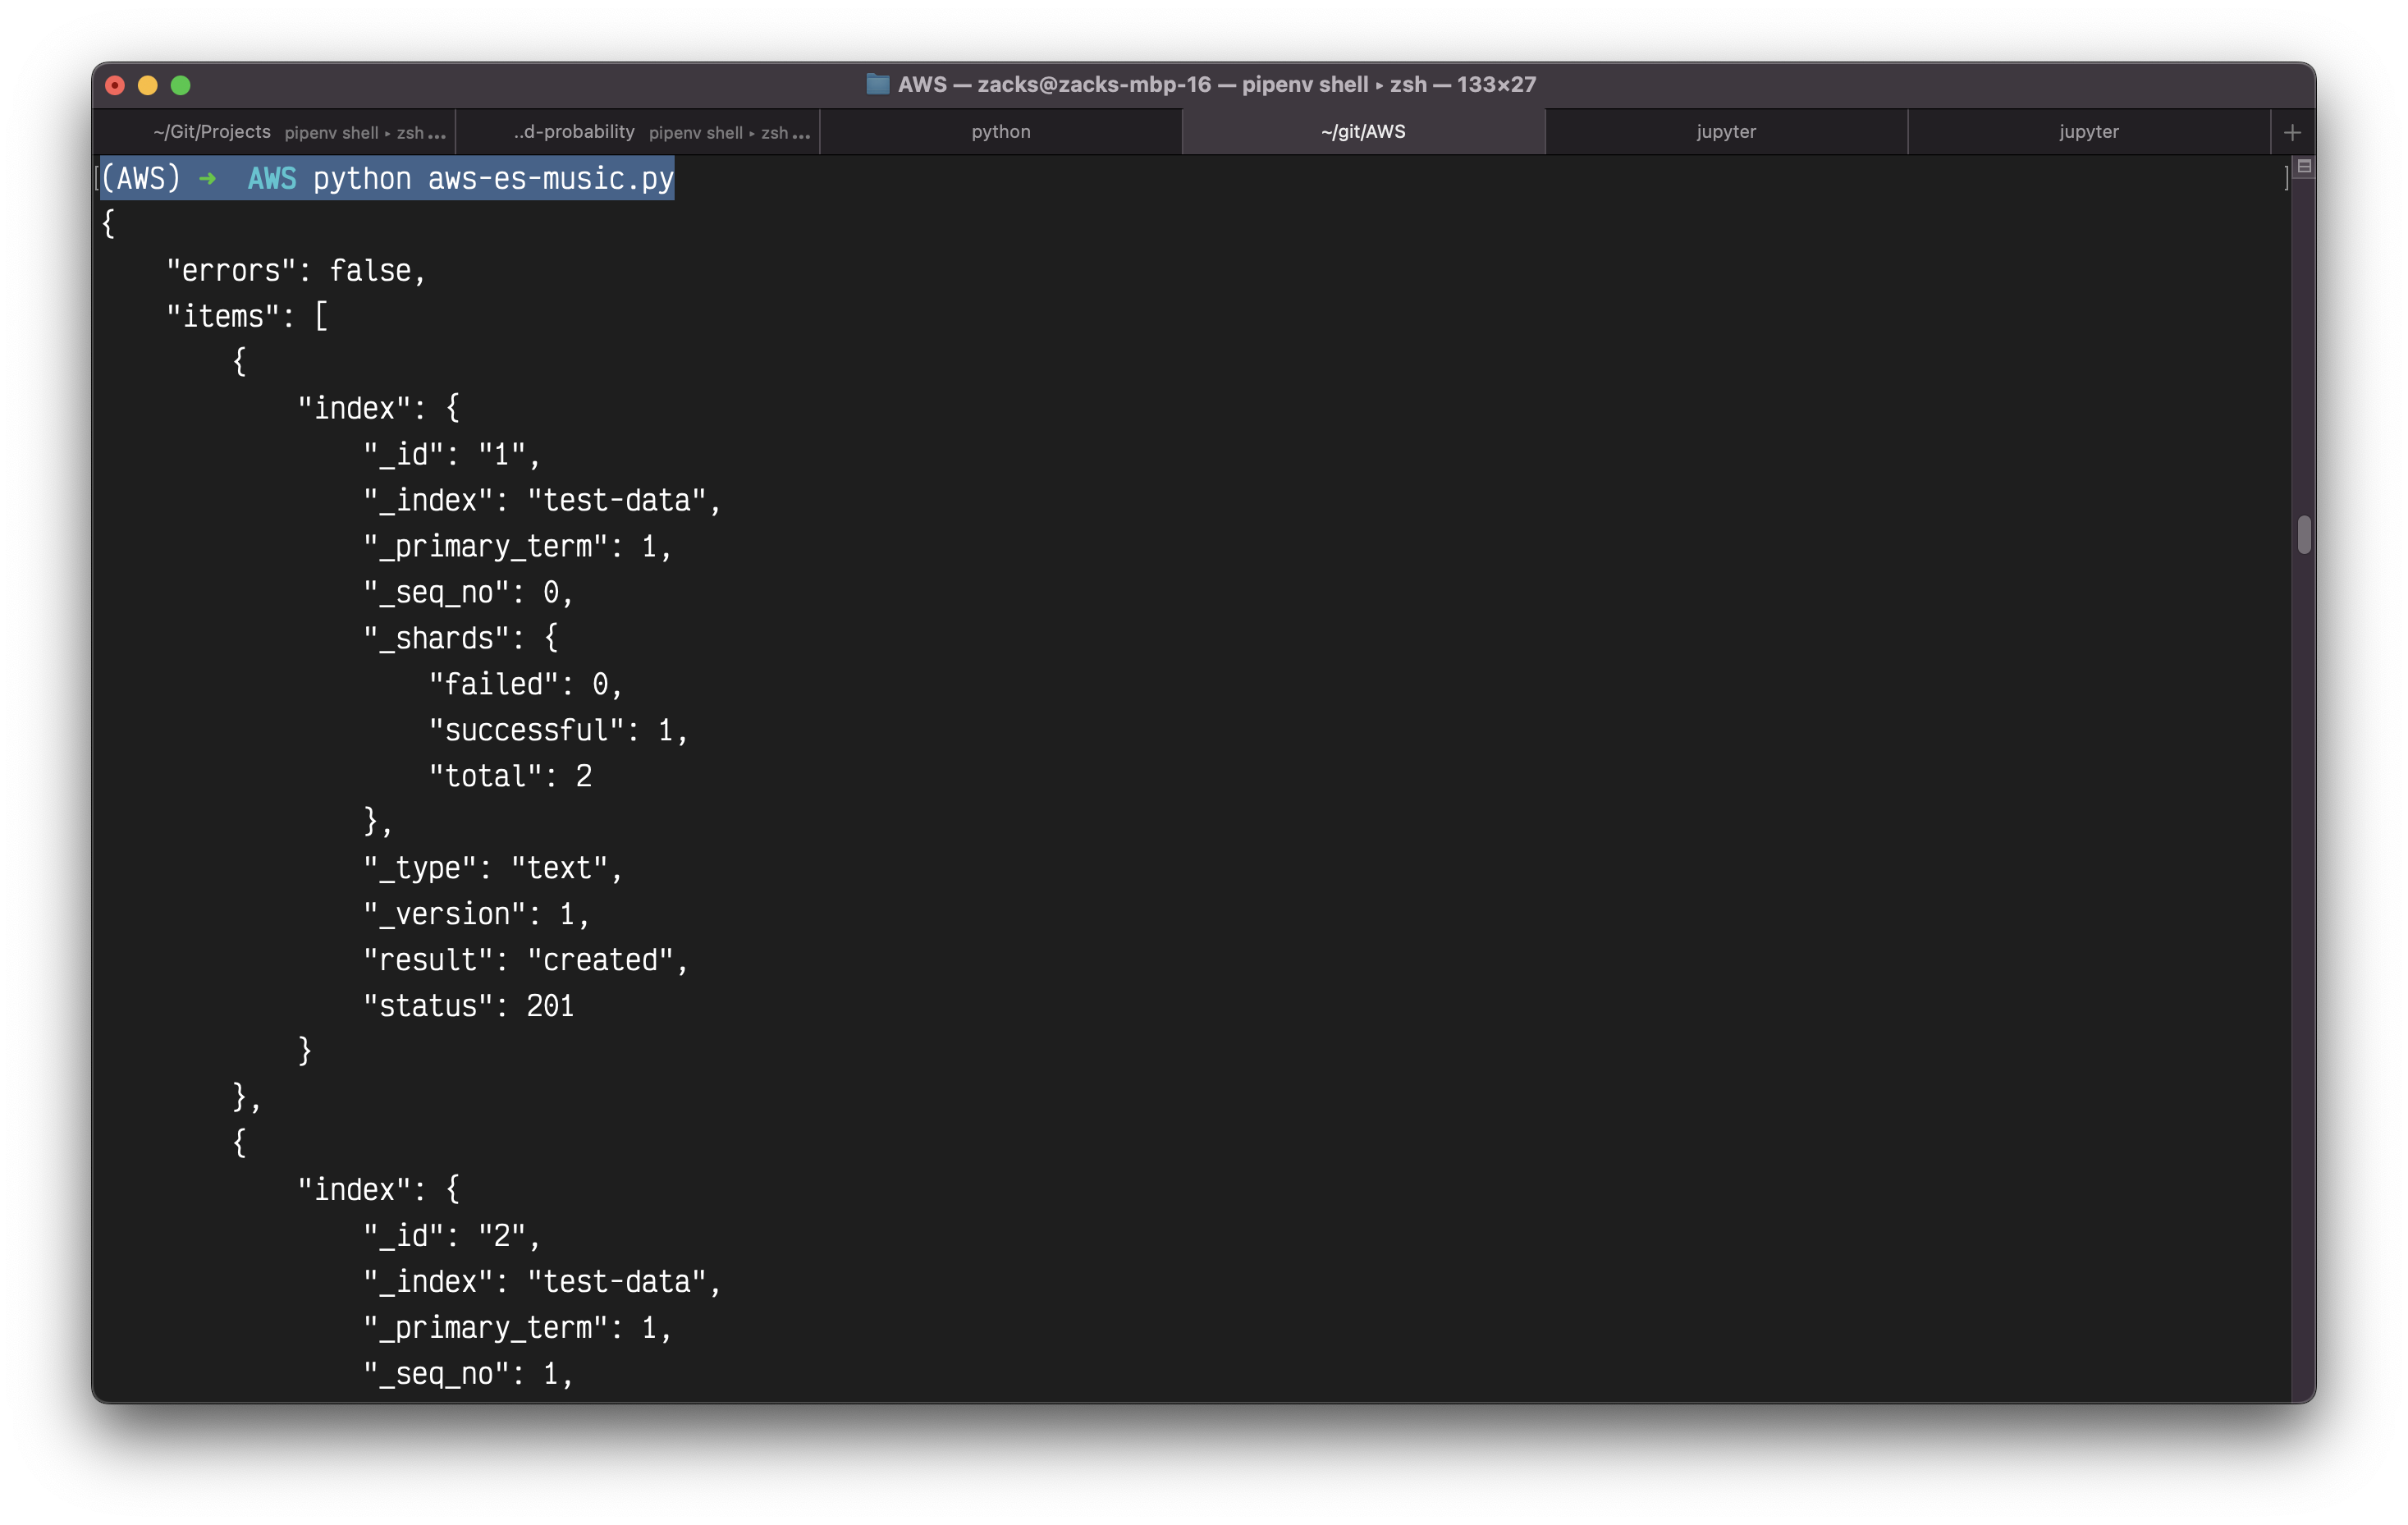Click the split pane icon above scrollbar
Viewport: 2408px width, 1525px height.
coord(2304,166)
